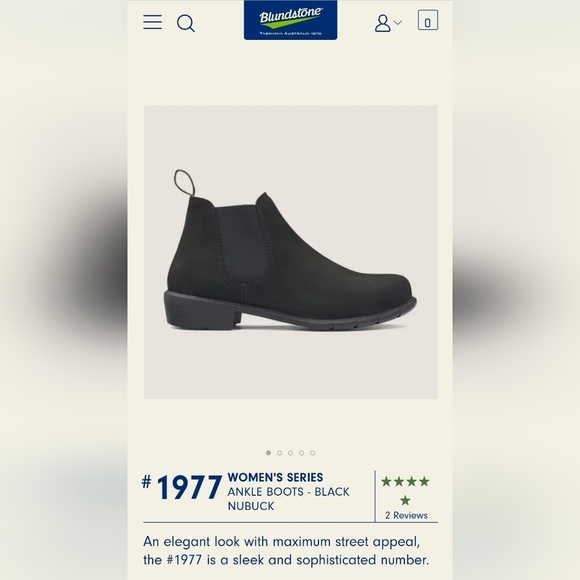Image resolution: width=580 pixels, height=580 pixels.
Task: Click the #1977 product number
Action: click(x=182, y=487)
